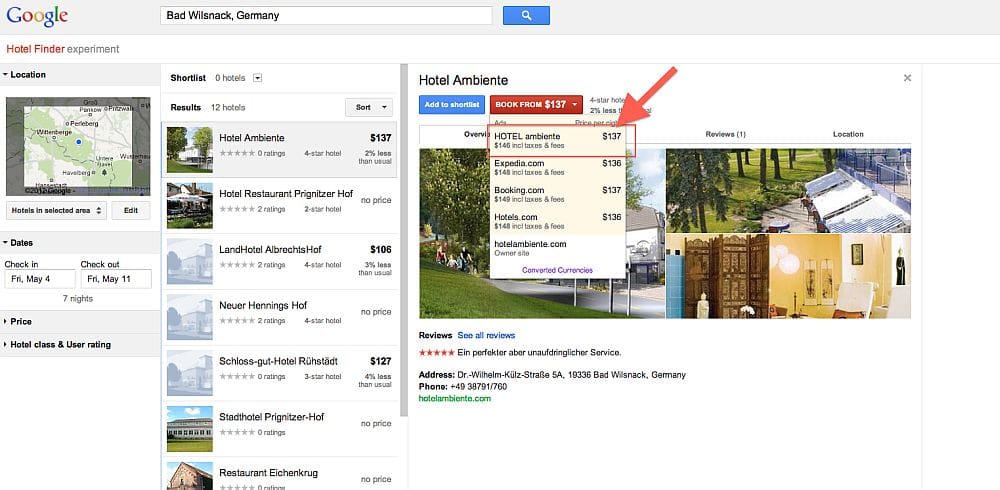The image size is (1000, 490).
Task: Click the 7 nights label
Action: point(78,299)
